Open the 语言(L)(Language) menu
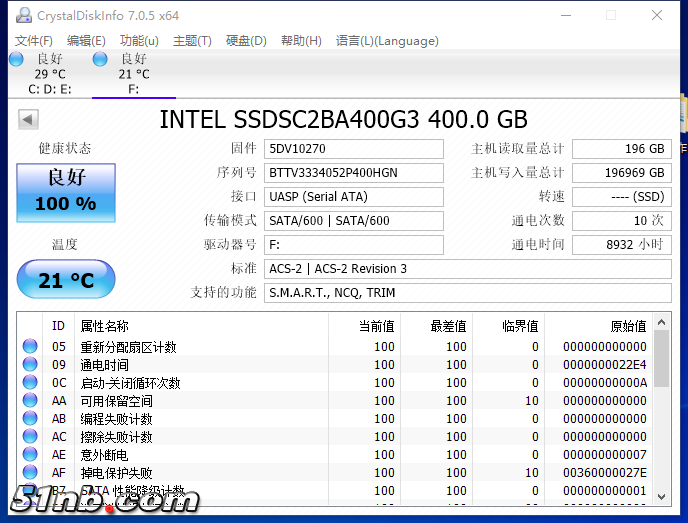688x523 pixels. (387, 41)
